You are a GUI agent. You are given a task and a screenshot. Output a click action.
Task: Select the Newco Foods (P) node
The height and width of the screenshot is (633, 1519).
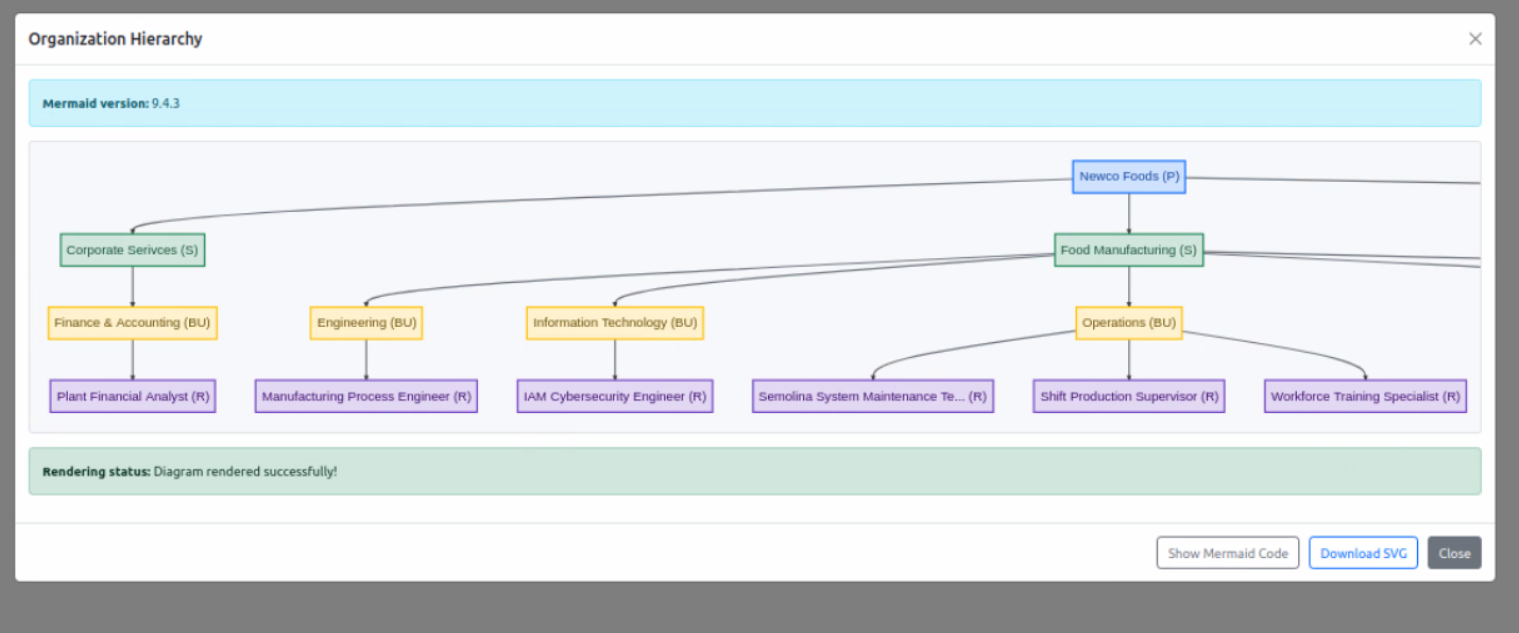click(1128, 176)
